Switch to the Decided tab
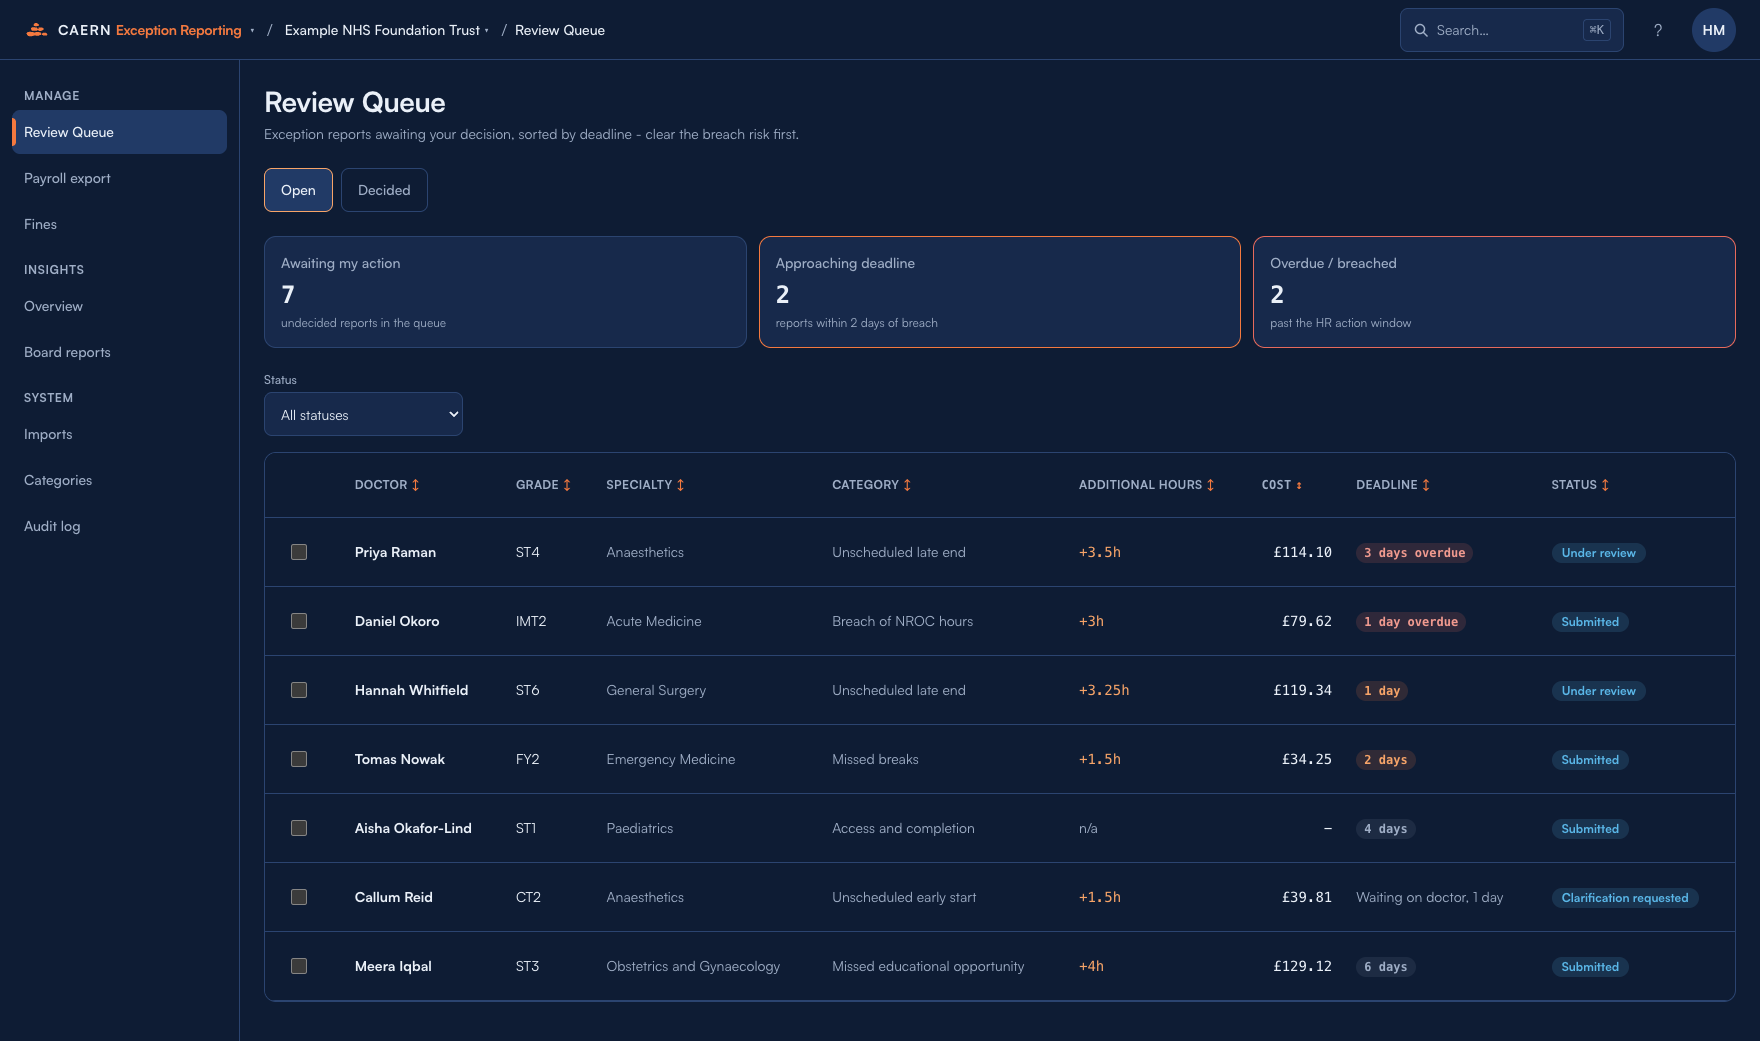Screen dimensions: 1760x1041 [x=384, y=190]
